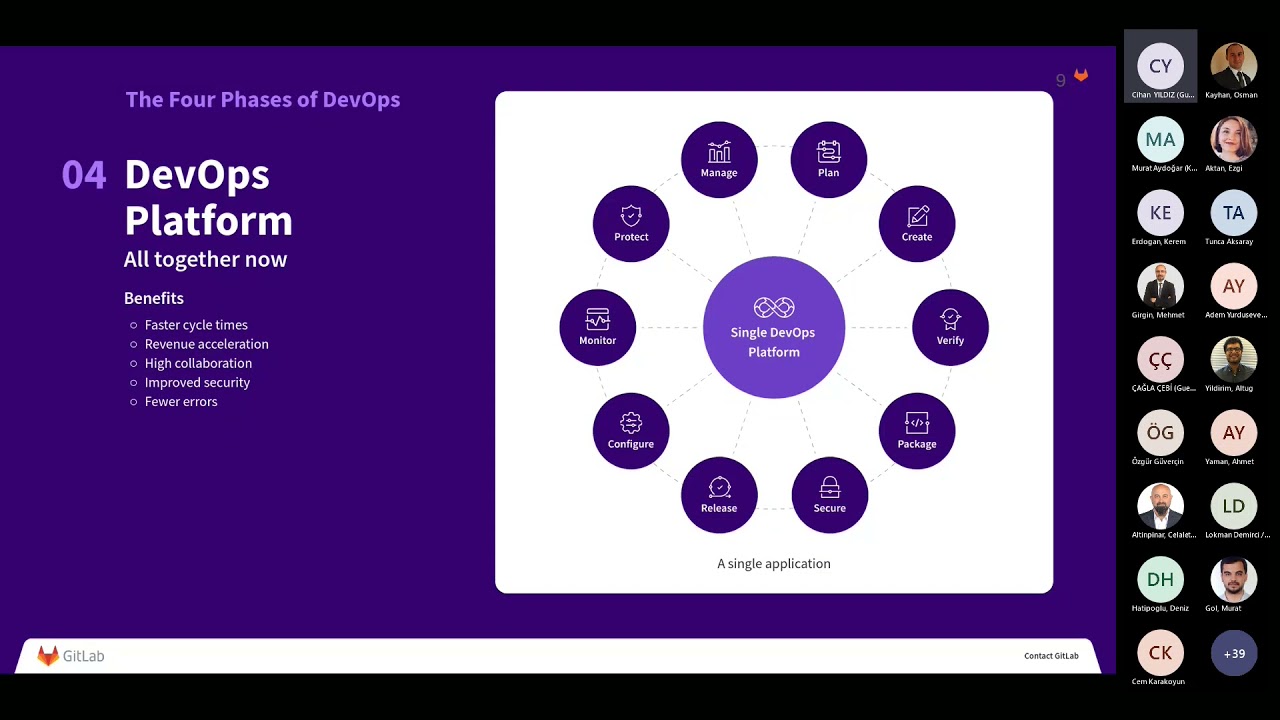Viewport: 1280px width, 720px height.
Task: Select Lokman Demirci avatar (LD)
Action: point(1234,506)
